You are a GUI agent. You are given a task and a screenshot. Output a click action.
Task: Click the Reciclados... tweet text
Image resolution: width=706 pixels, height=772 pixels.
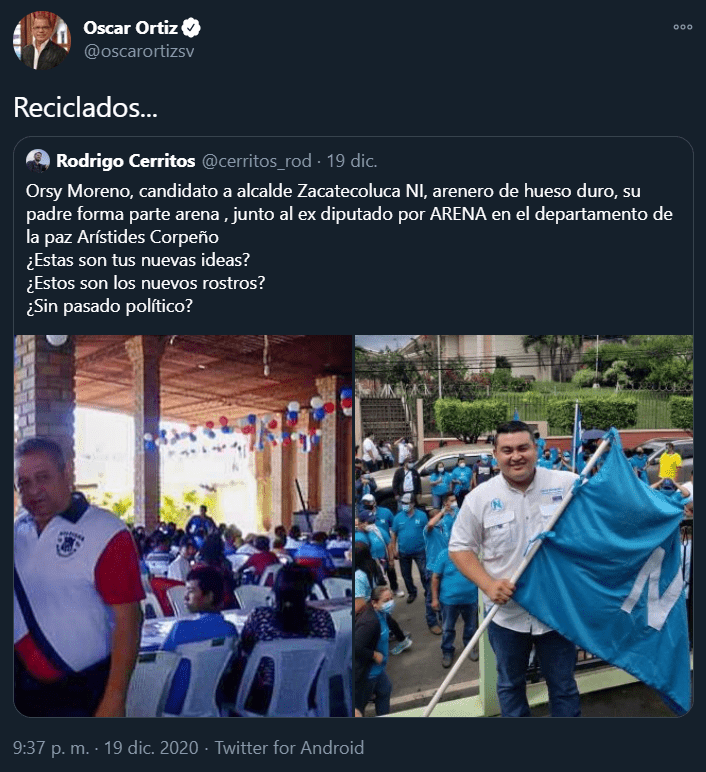(x=86, y=107)
